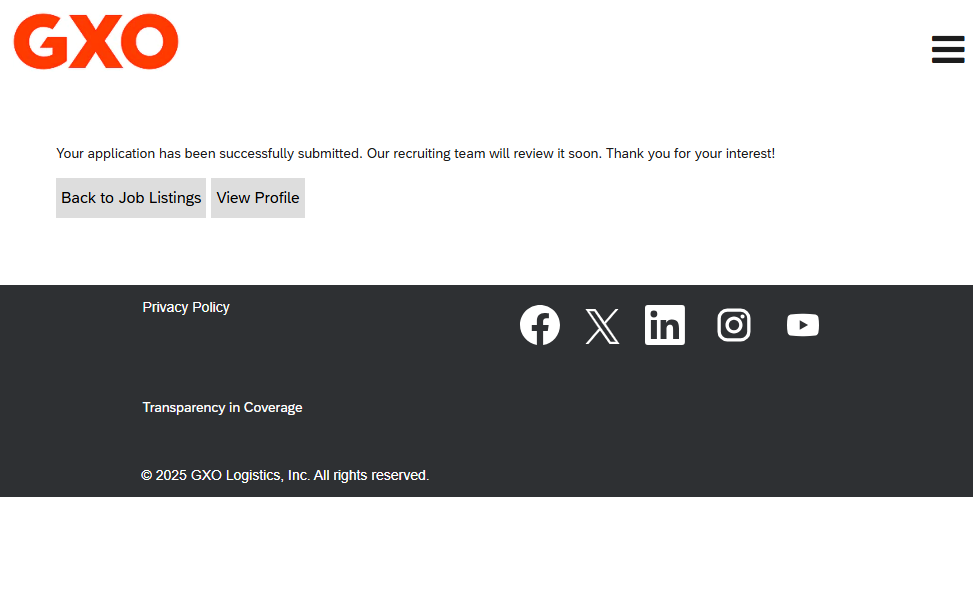The image size is (973, 589).
Task: Click Back to Job Listings
Action: coord(131,198)
